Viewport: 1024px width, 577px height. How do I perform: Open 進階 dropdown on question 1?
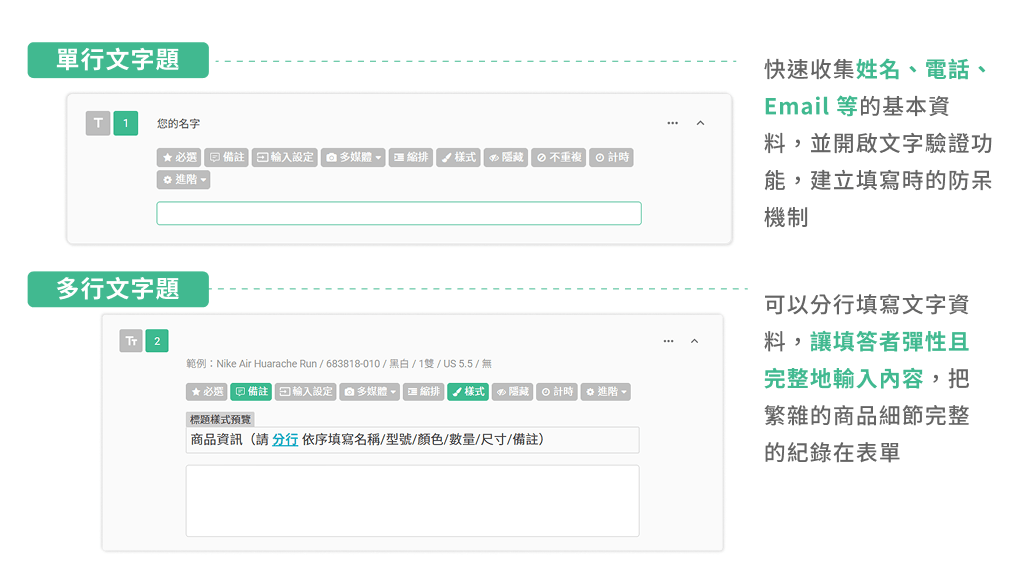pos(184,179)
